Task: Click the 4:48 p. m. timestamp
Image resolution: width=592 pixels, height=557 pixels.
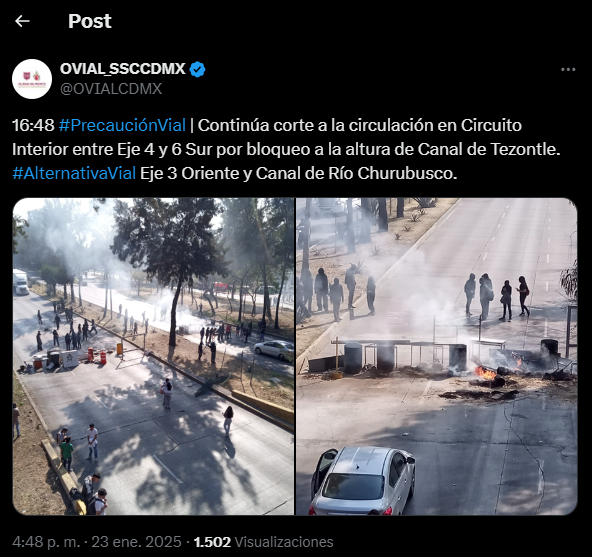Action: pos(46,542)
